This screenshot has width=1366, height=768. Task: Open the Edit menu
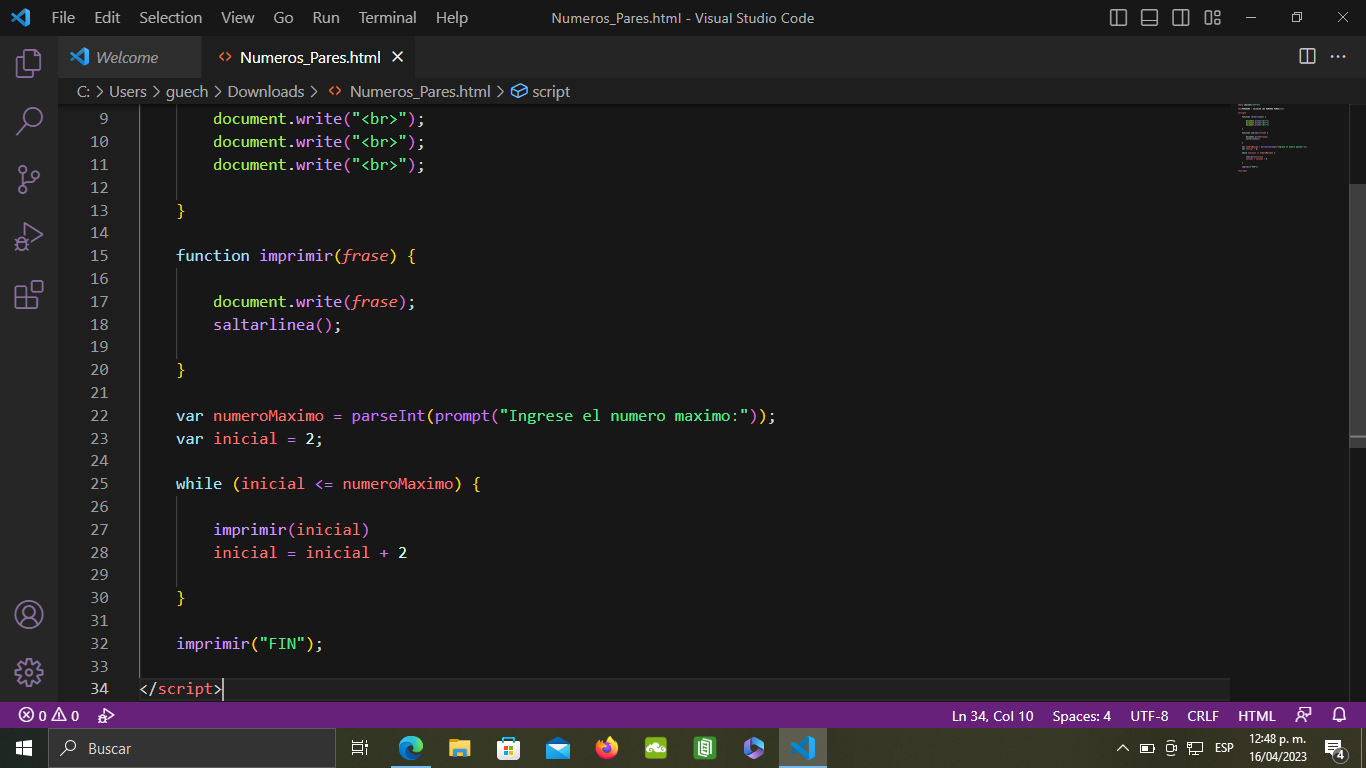click(107, 17)
